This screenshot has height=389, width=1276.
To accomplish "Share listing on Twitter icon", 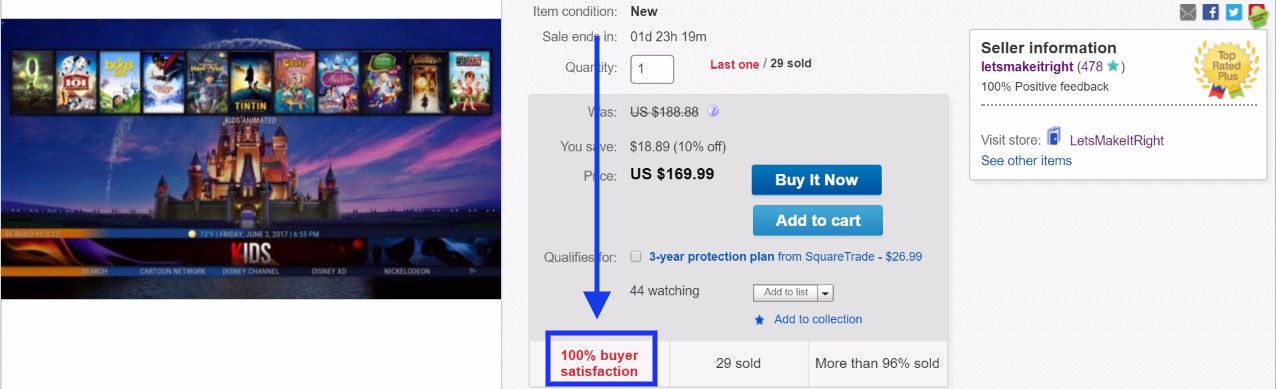I will pyautogui.click(x=1234, y=12).
